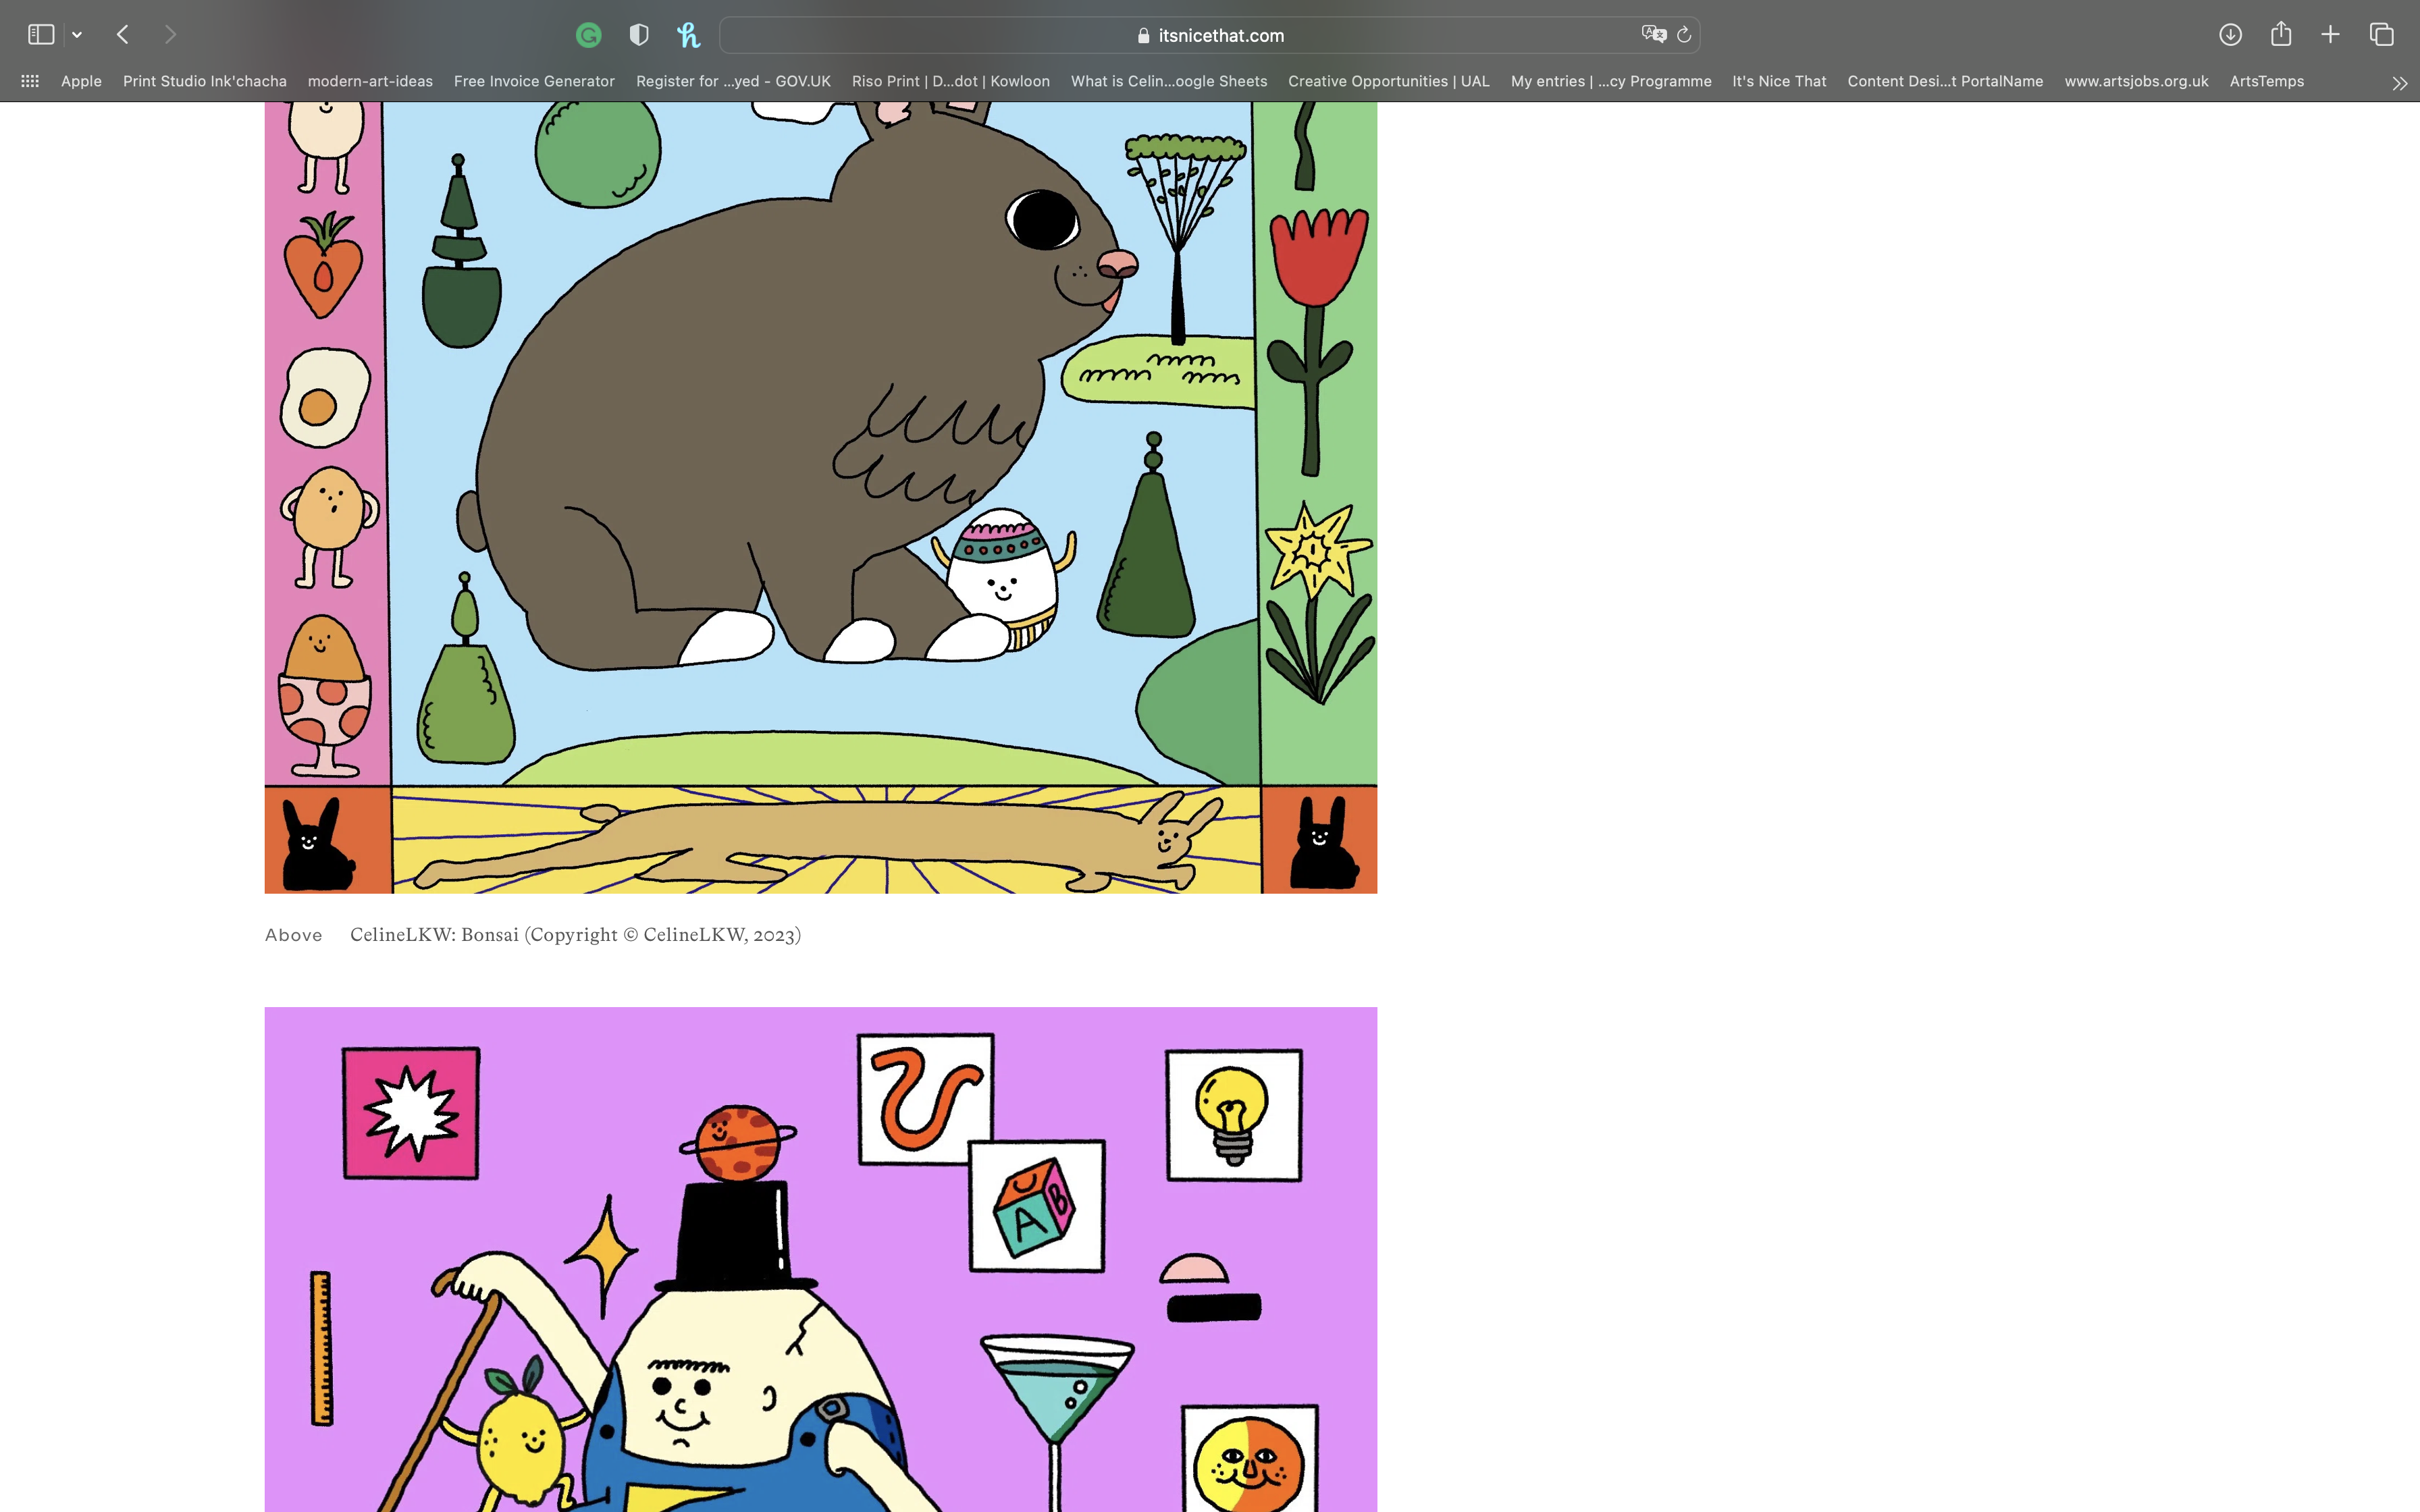Screen dimensions: 2420x1512
Task: Expand the sidebar tab group dropdown
Action: (77, 35)
